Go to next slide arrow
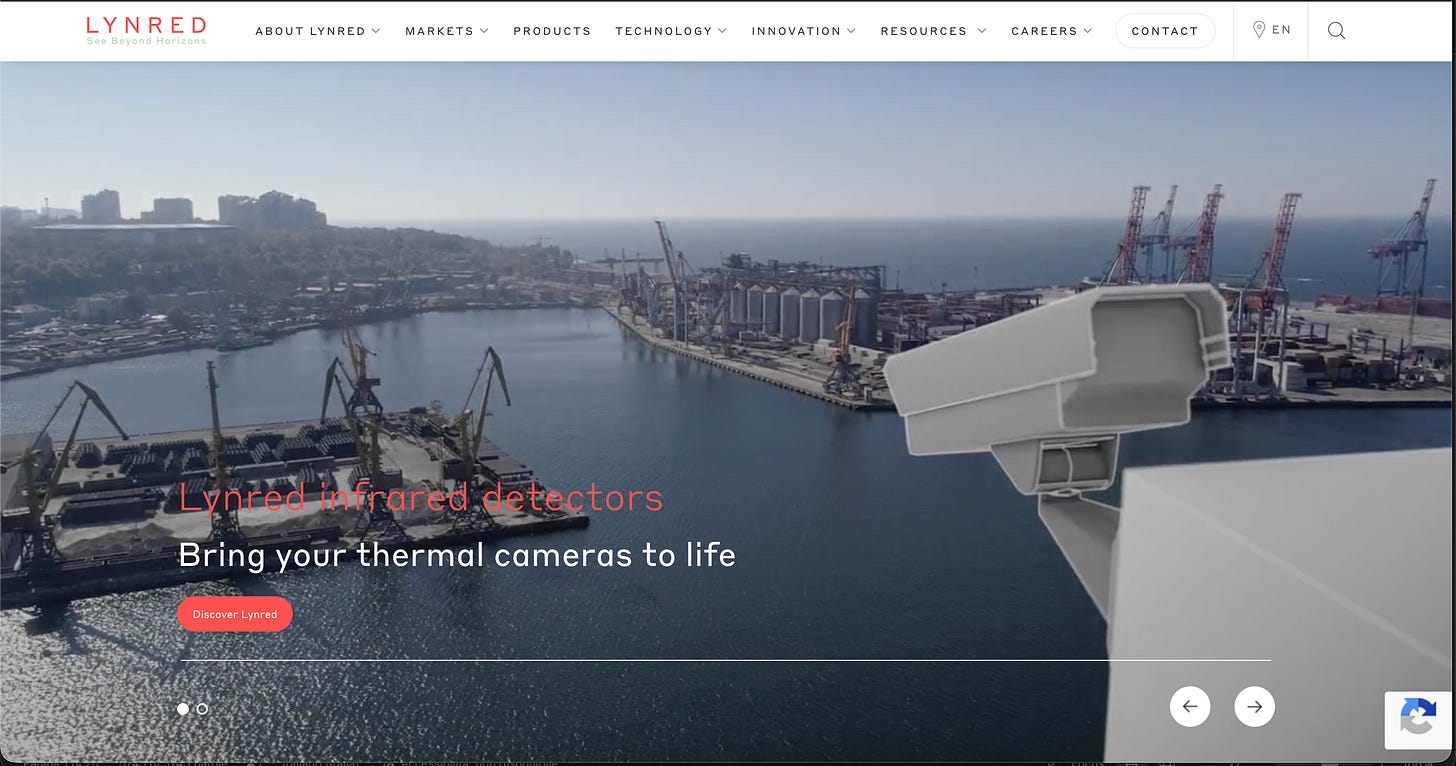This screenshot has width=1456, height=766. pos(1254,706)
